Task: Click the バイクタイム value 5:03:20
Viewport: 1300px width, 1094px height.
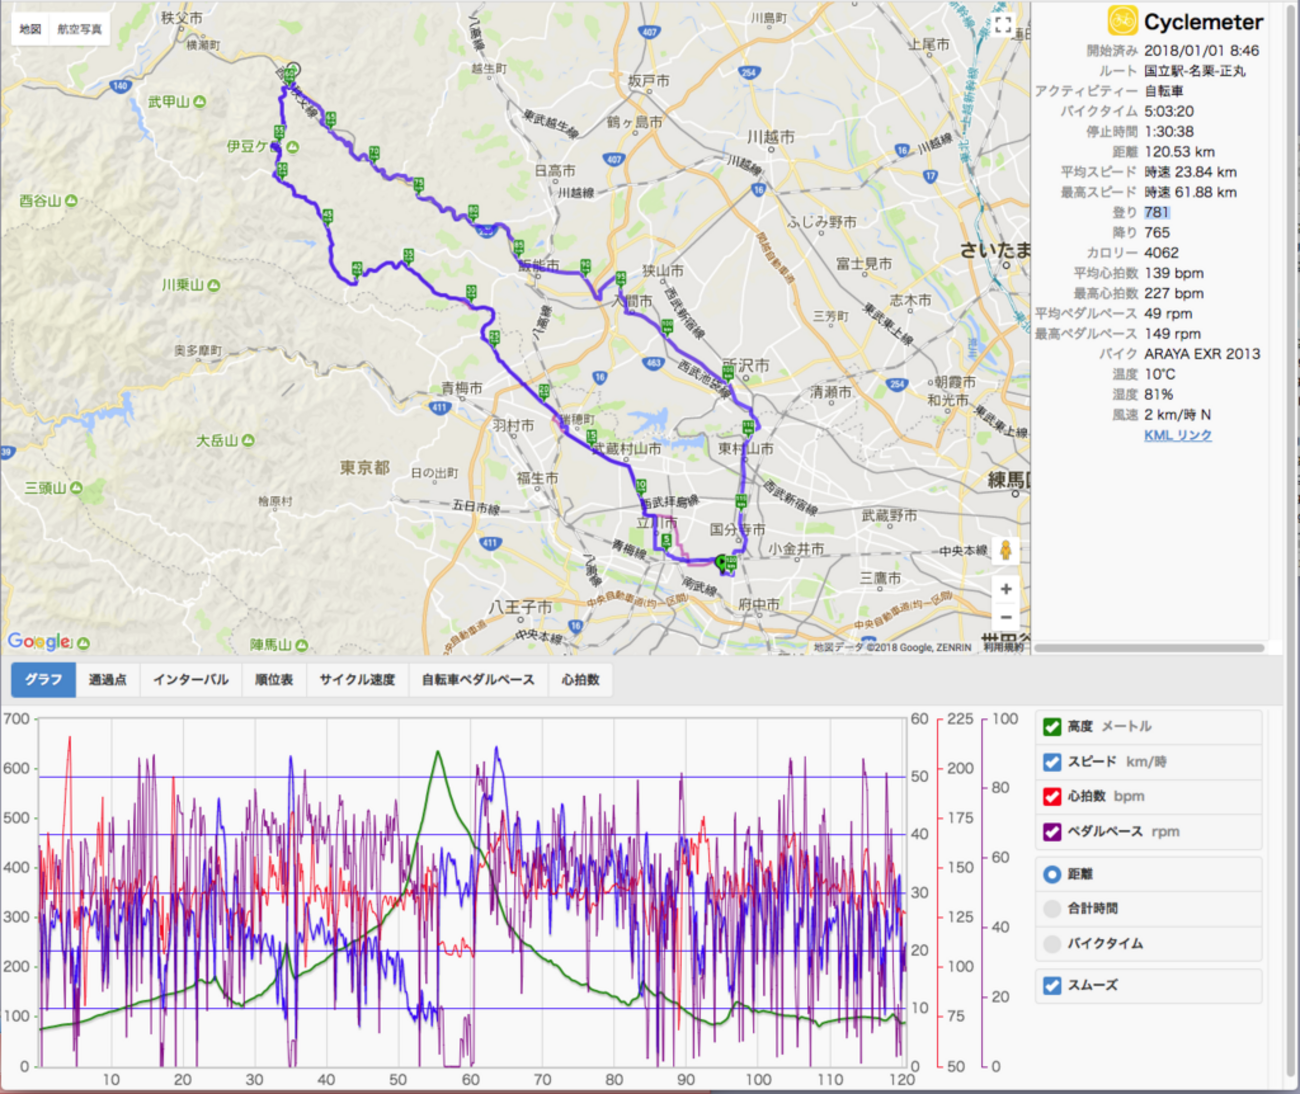Action: 1169,111
